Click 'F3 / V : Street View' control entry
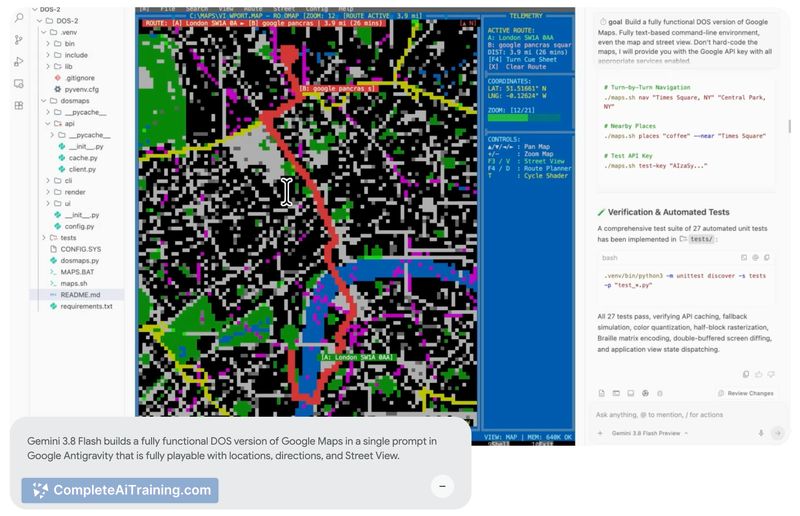800x516 pixels. pos(526,161)
